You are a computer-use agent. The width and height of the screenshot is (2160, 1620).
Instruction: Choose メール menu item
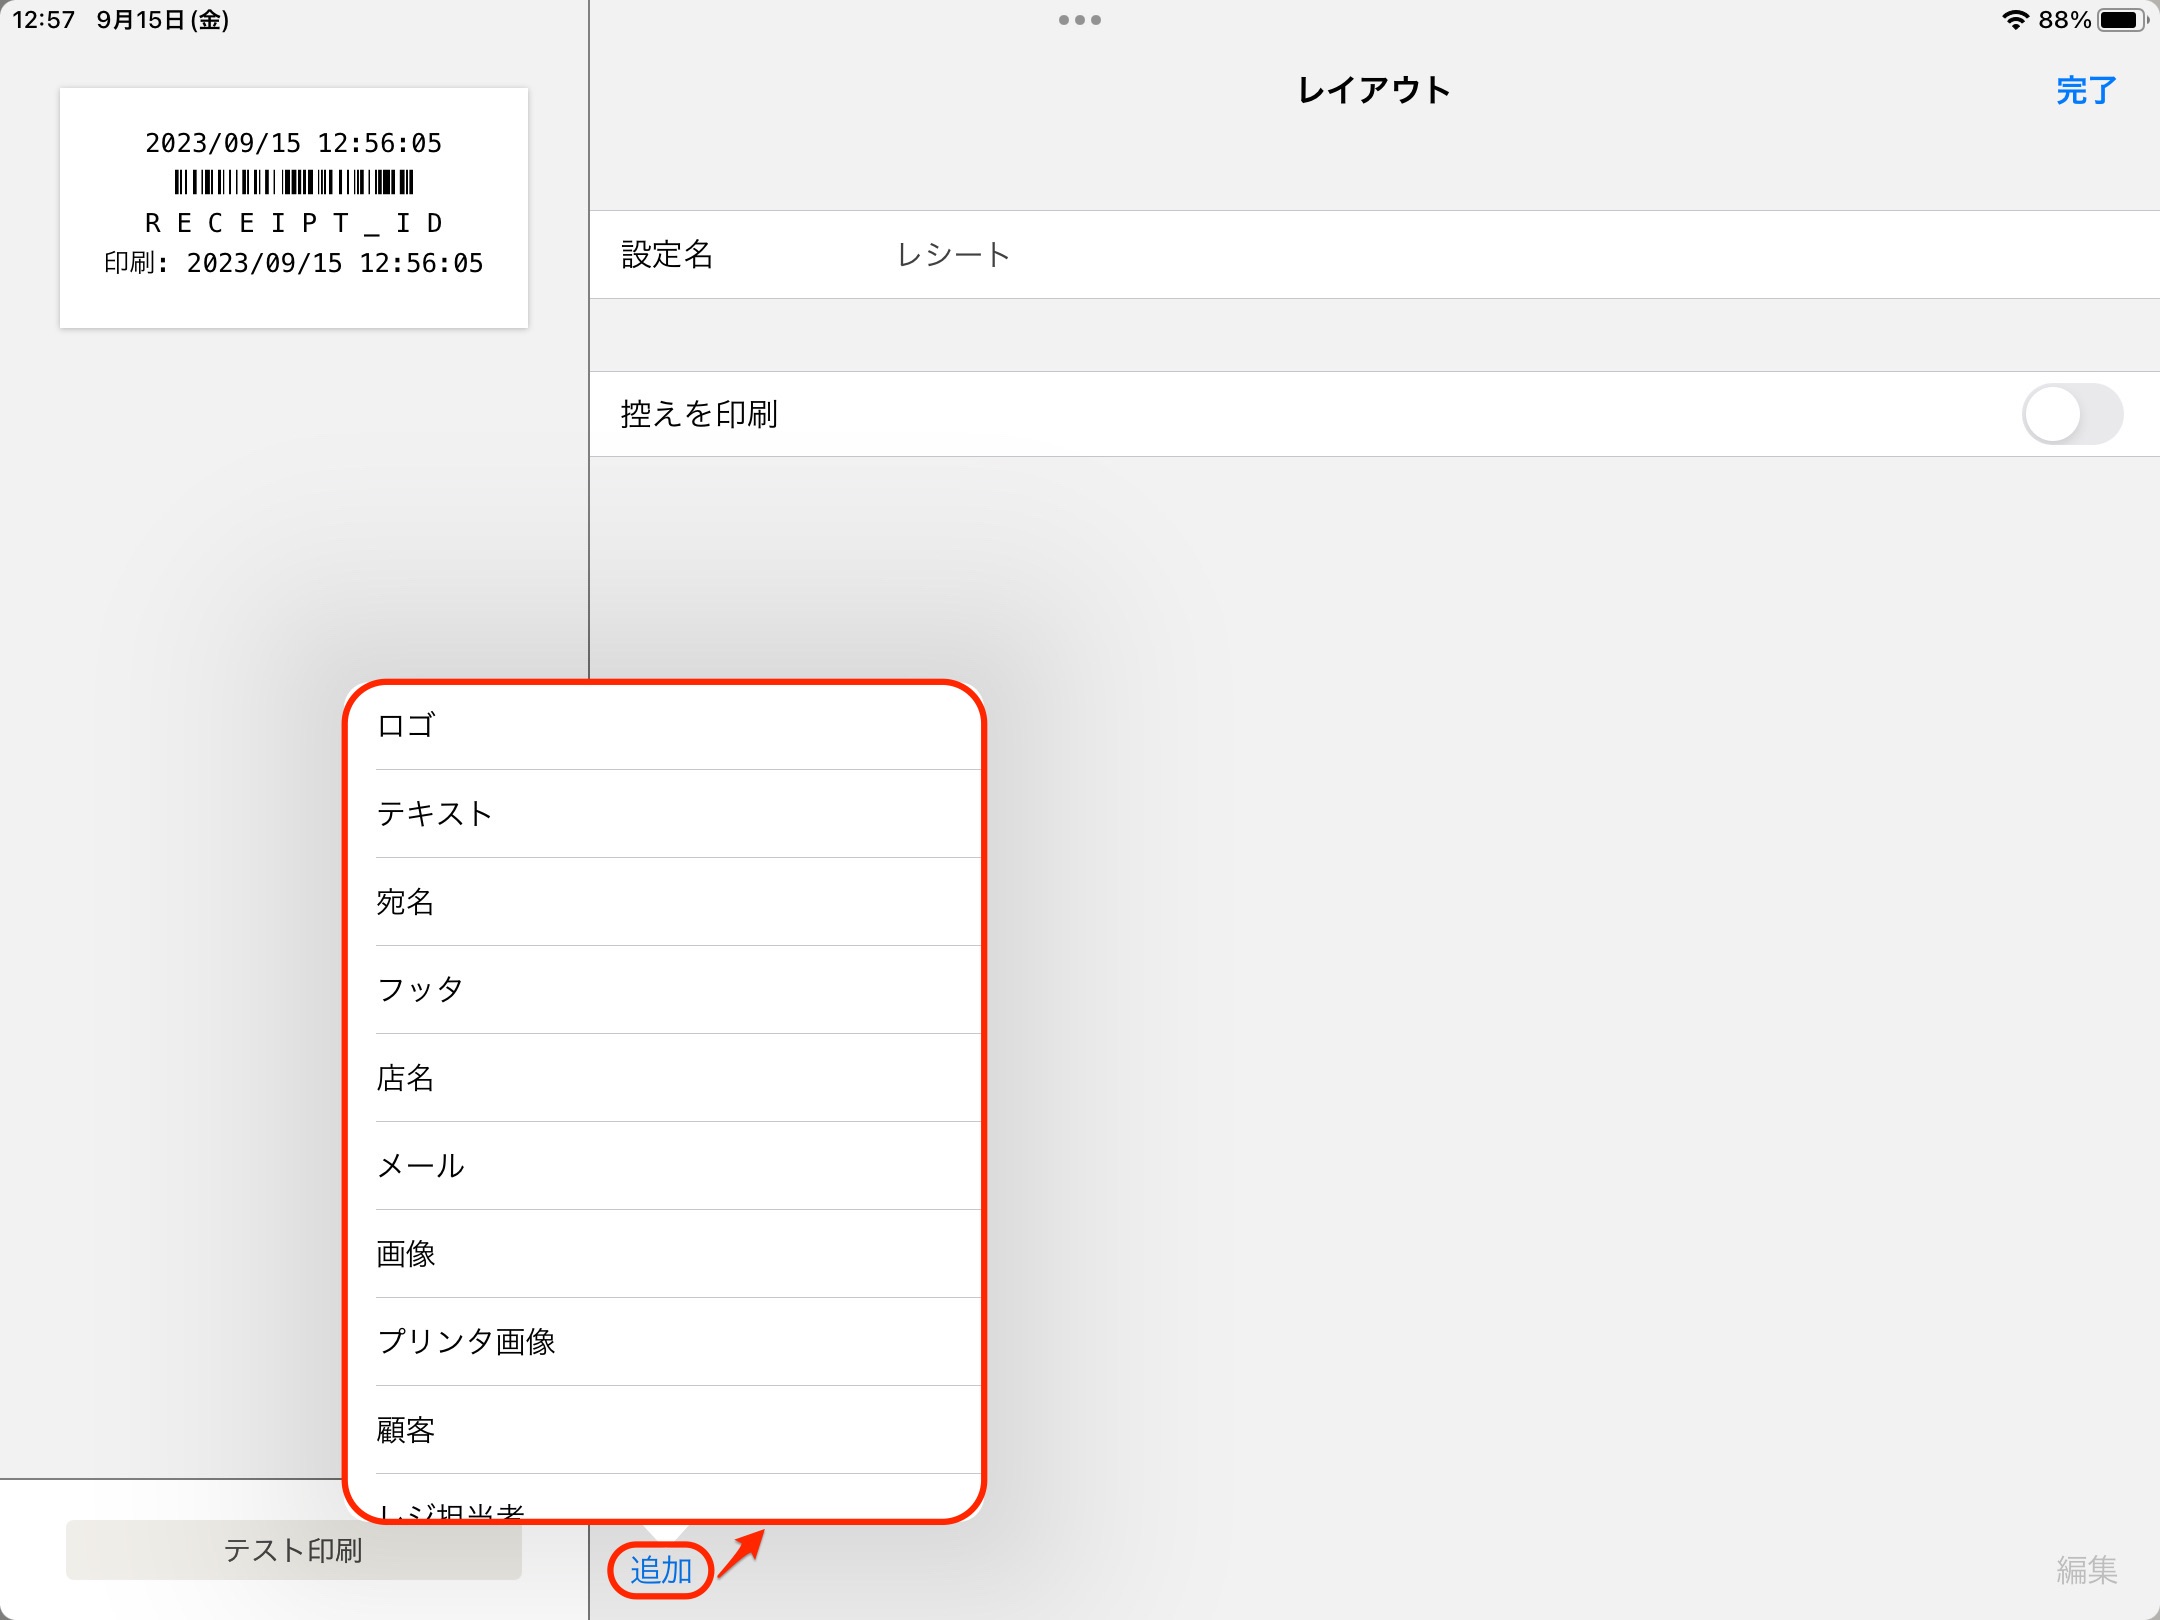[664, 1166]
